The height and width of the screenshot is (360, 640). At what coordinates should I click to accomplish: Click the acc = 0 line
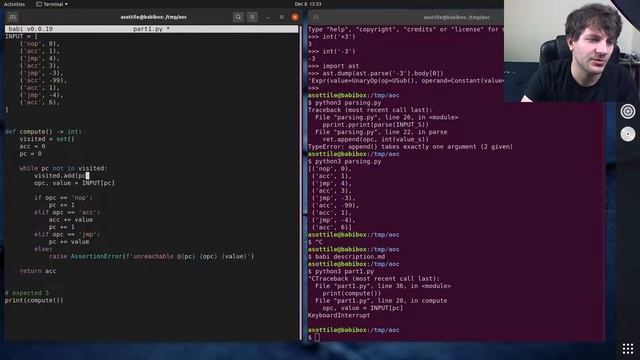(x=32, y=147)
